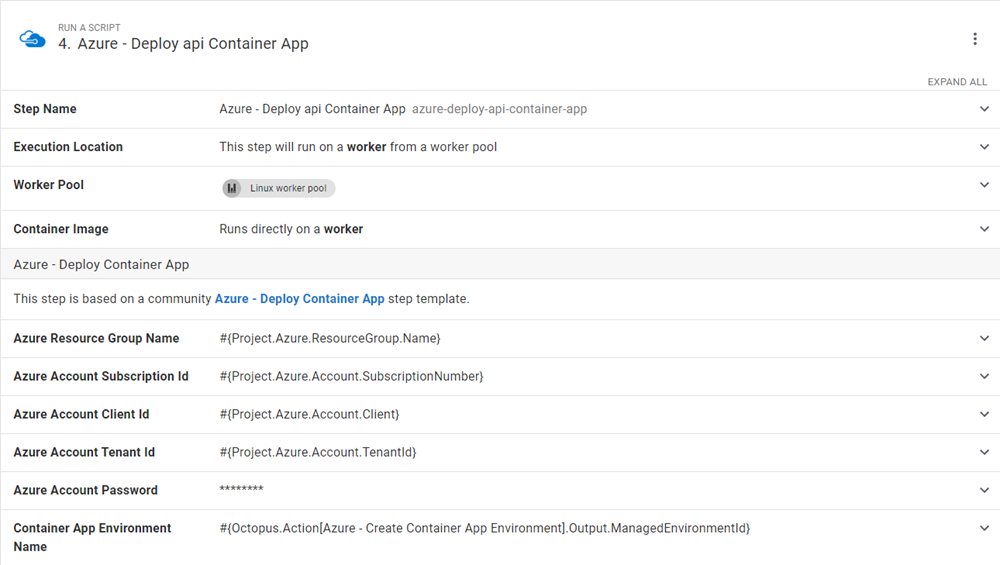Expand the Step Name row chevron
This screenshot has height=565, width=1000.
[984, 109]
